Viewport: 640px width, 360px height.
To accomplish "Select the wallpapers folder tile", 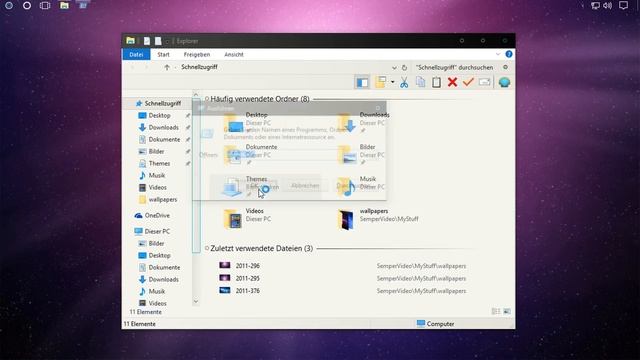I will coord(378,219).
